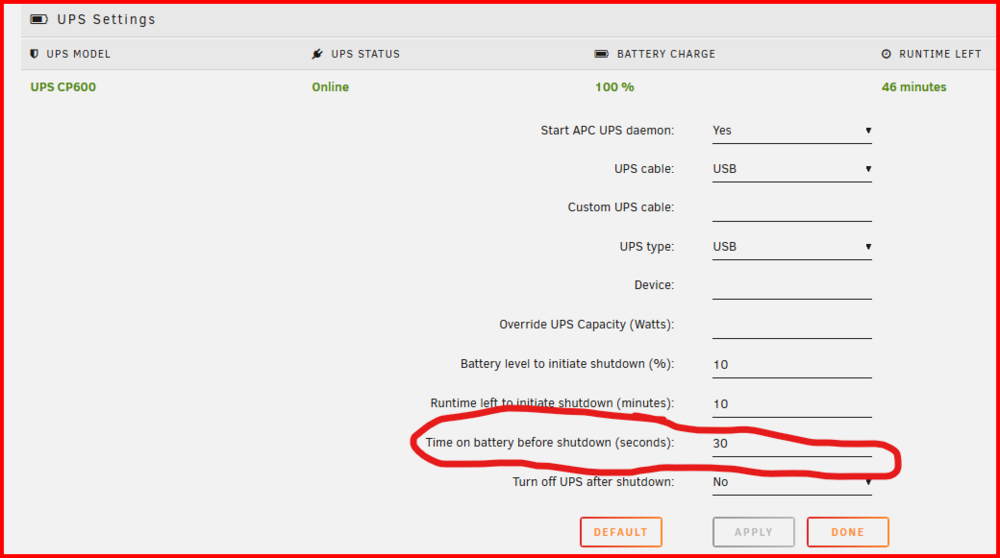Click the APPLY button
The image size is (1000, 558).
[753, 532]
